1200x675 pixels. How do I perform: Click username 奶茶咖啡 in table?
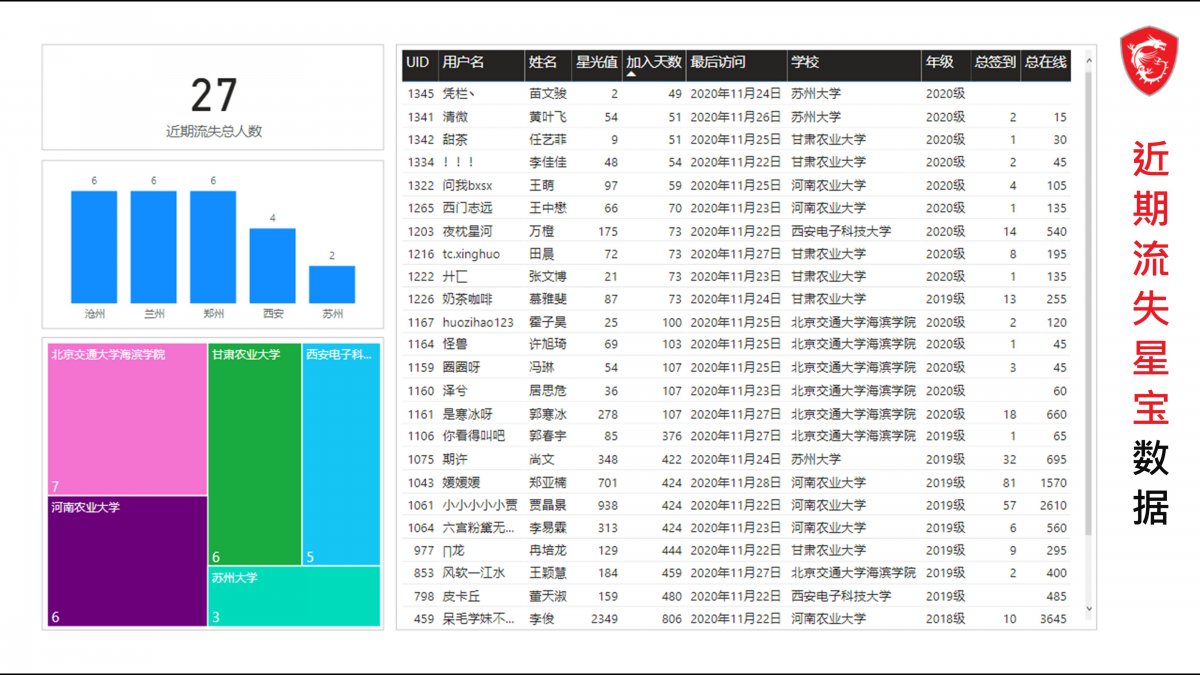click(x=467, y=299)
